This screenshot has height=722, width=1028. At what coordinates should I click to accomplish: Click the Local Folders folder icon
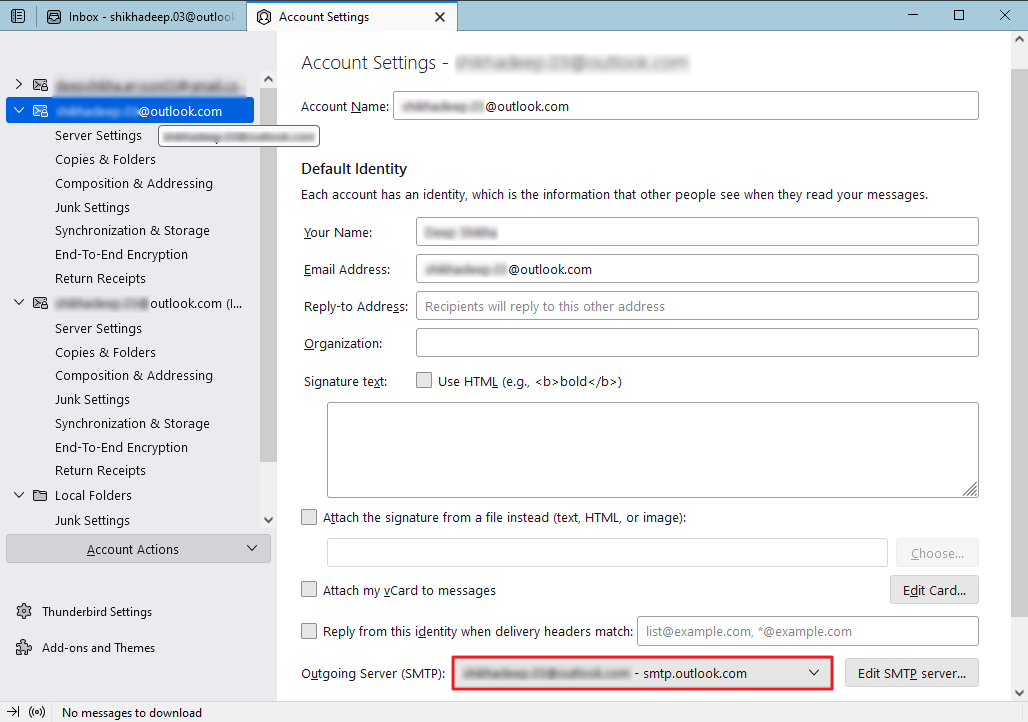tap(41, 495)
